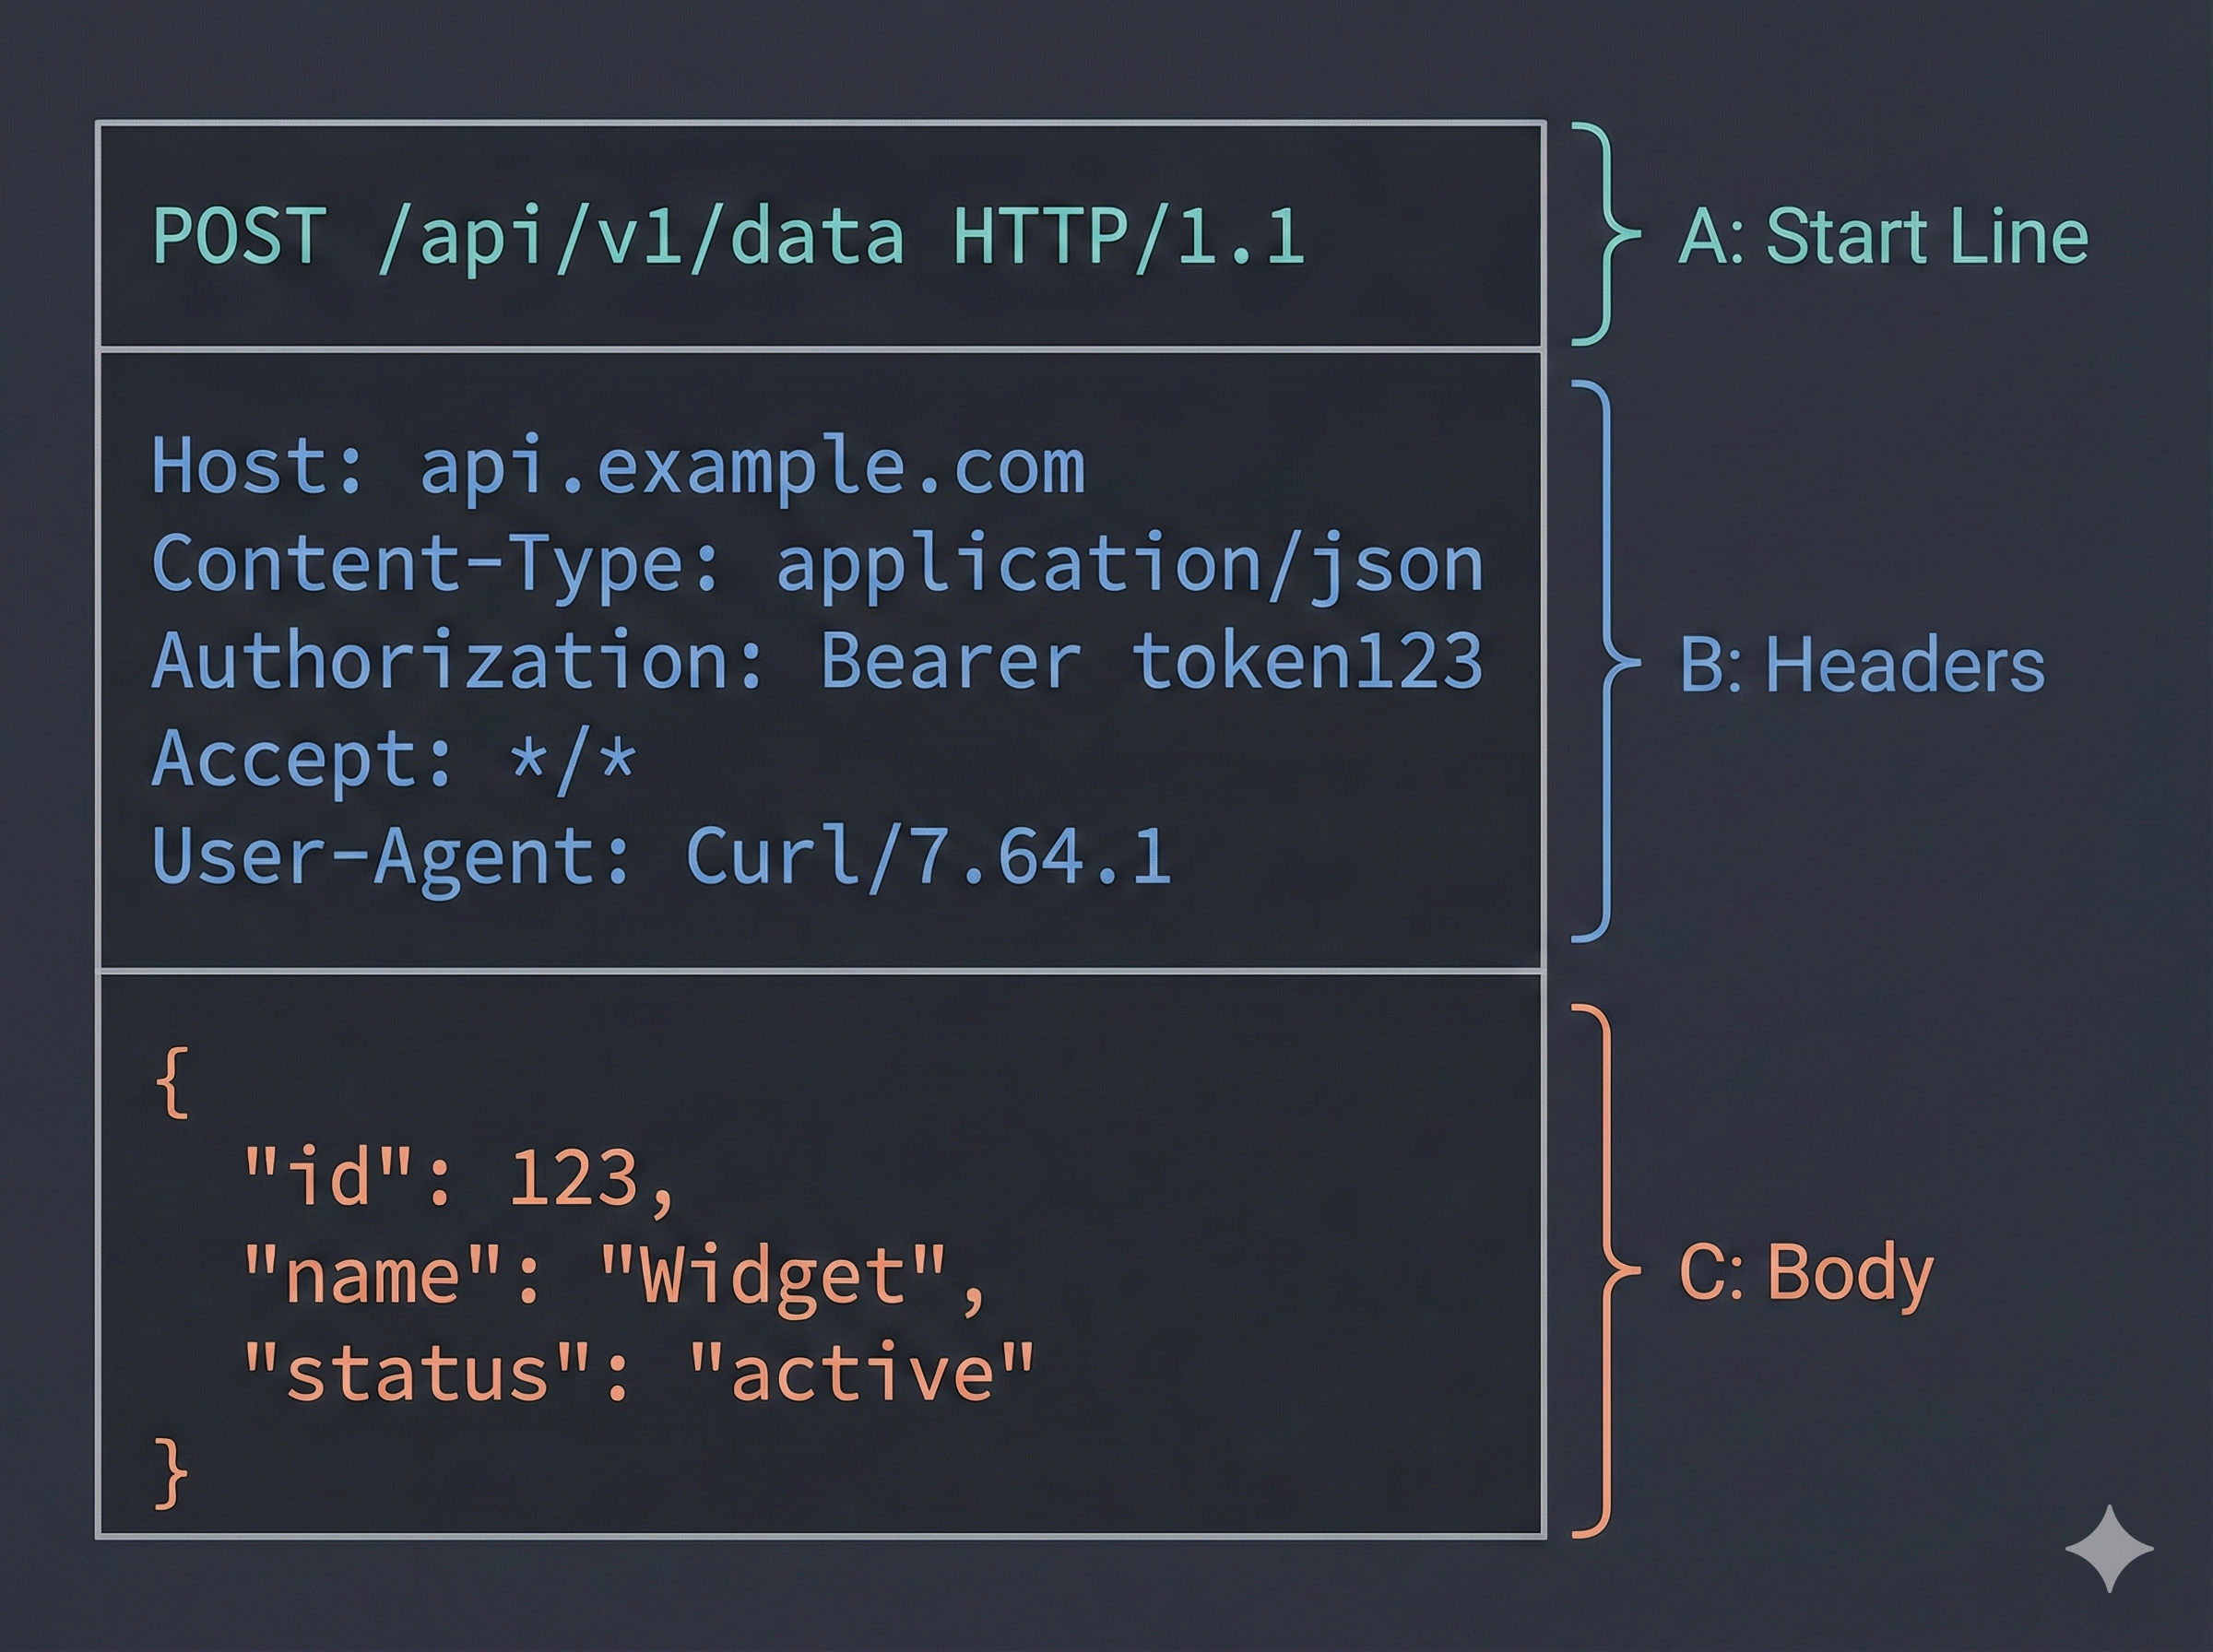
Task: Select the Content-Type: application/json header line
Action: click(817, 565)
